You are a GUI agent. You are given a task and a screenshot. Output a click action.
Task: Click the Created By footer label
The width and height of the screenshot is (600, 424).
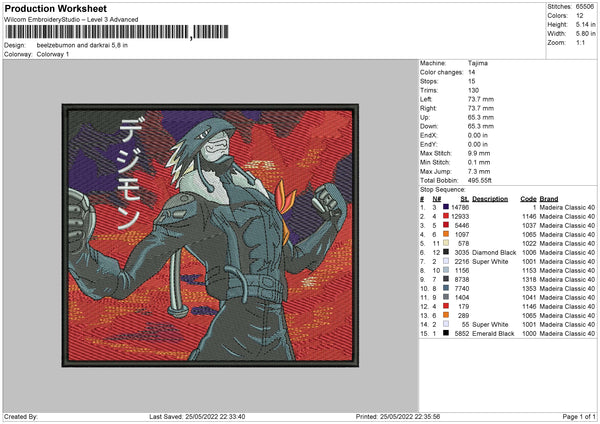pos(21,416)
